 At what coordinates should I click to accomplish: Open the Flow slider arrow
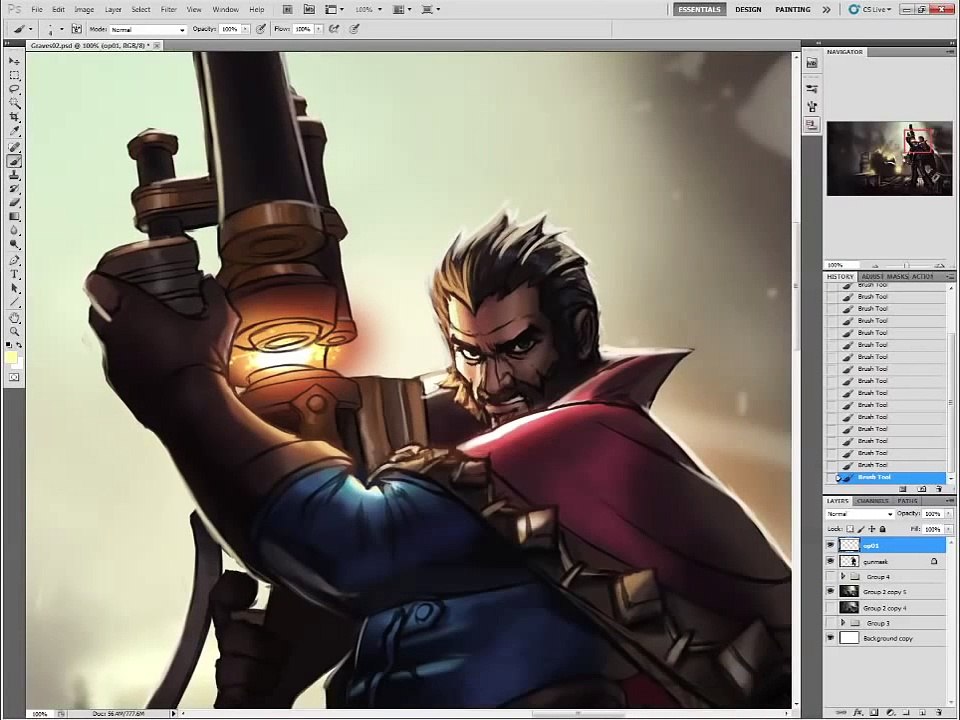[318, 29]
